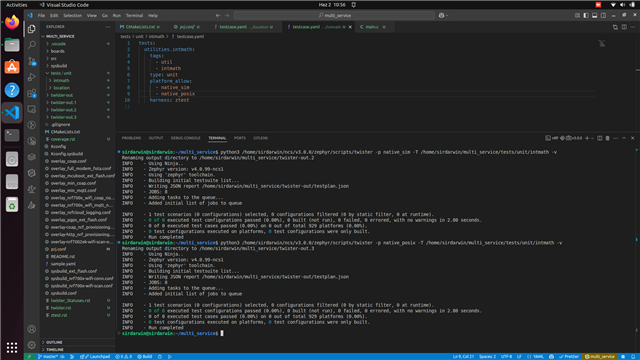Click the YAML language mode indicator
Viewport: 640px width, 360px height.
536,357
